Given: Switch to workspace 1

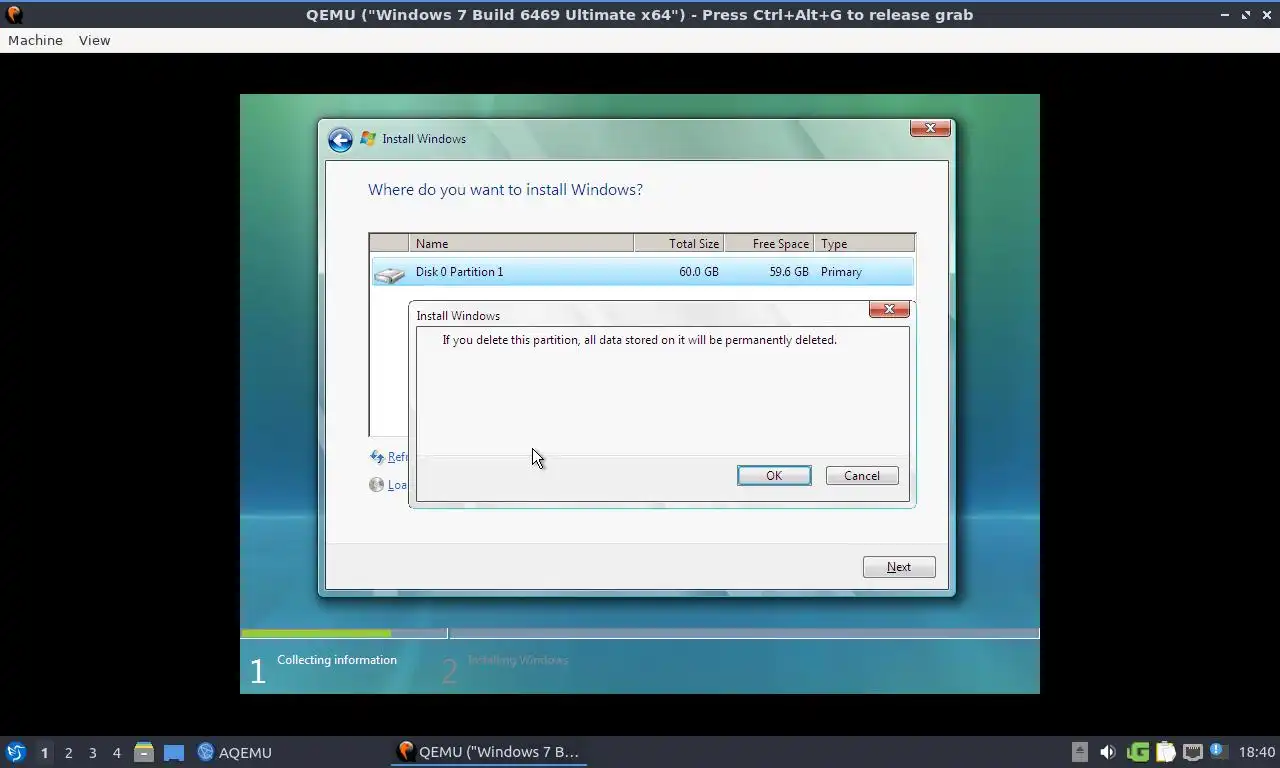Looking at the screenshot, I should (44, 752).
